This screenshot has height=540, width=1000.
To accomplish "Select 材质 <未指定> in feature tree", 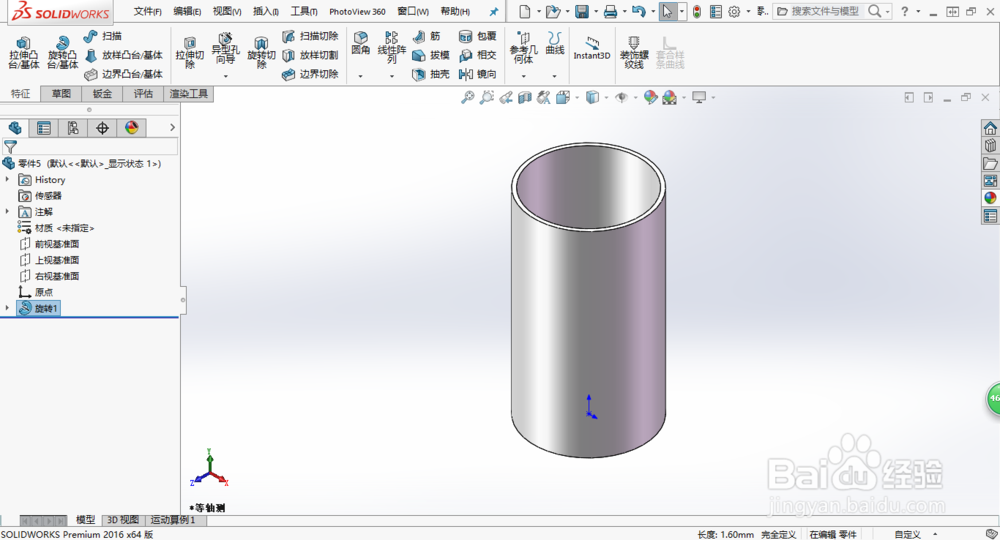I will [x=63, y=228].
